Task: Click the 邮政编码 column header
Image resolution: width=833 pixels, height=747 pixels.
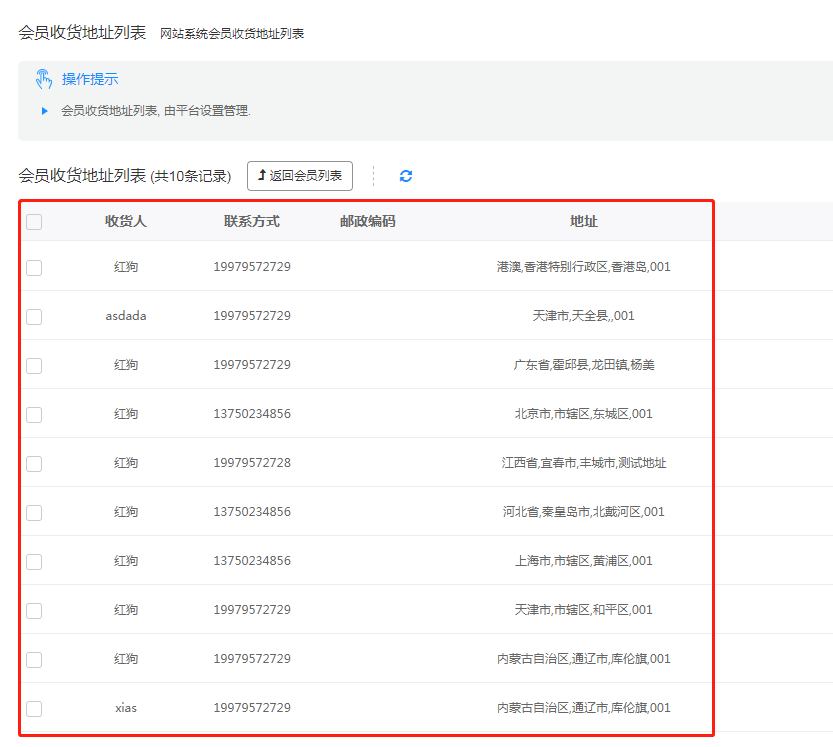Action: click(367, 221)
